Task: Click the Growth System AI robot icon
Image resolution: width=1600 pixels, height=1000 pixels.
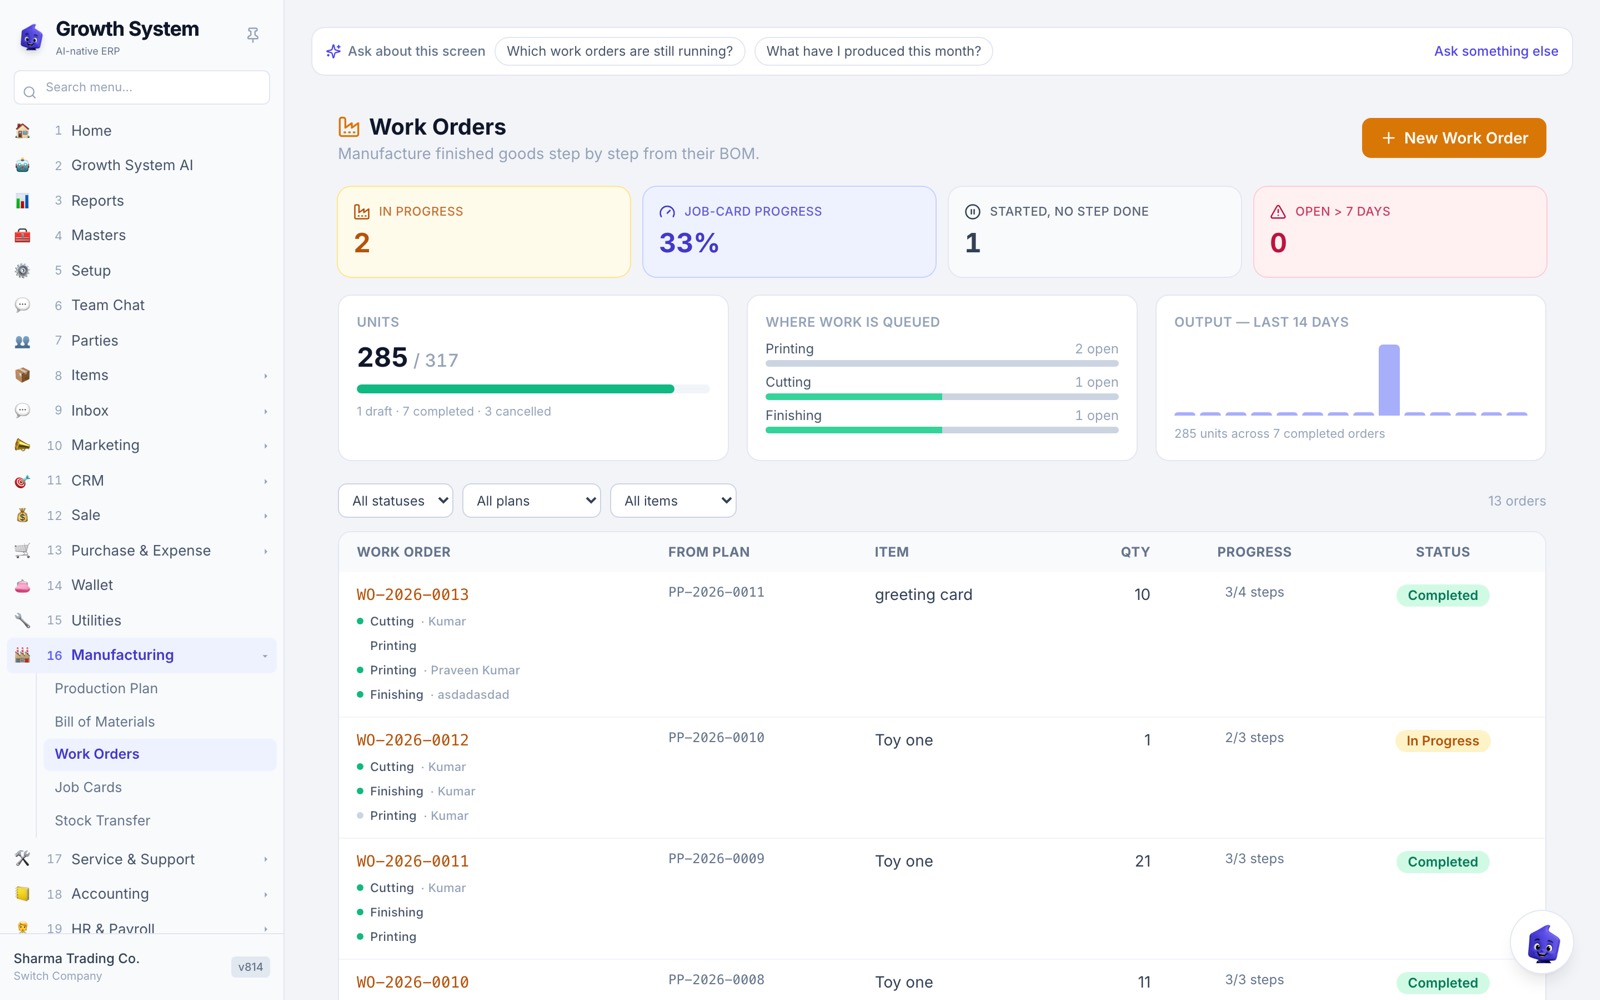Action: [x=23, y=166]
